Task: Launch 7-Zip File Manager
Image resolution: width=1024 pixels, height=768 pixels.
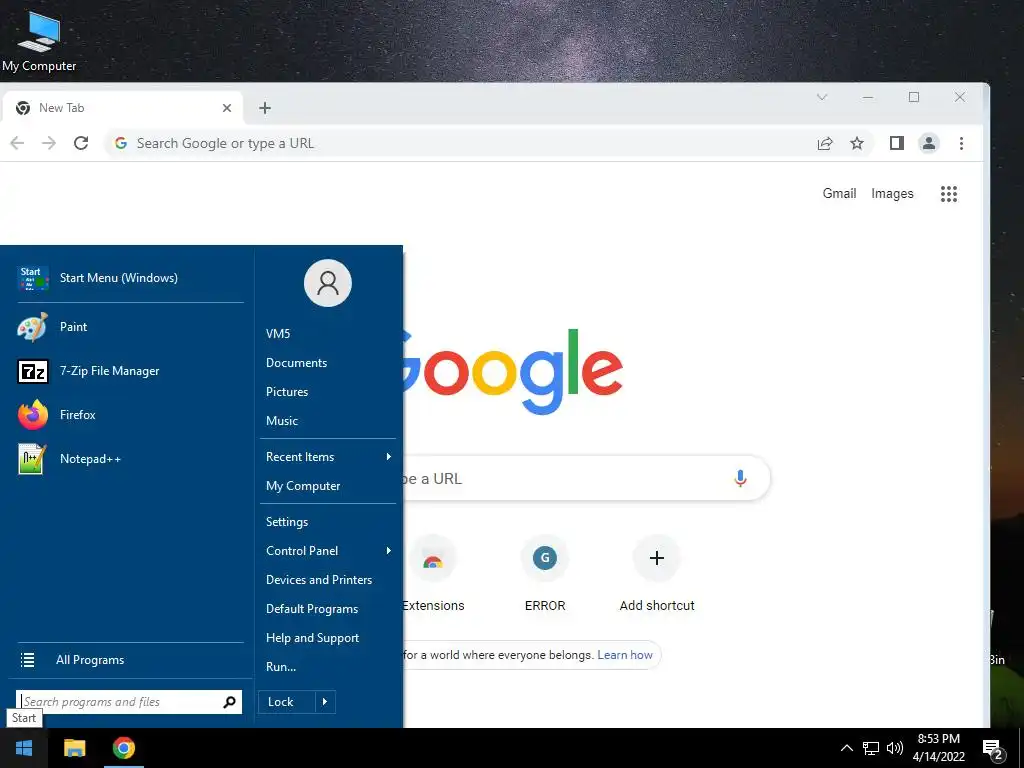Action: tap(131, 371)
